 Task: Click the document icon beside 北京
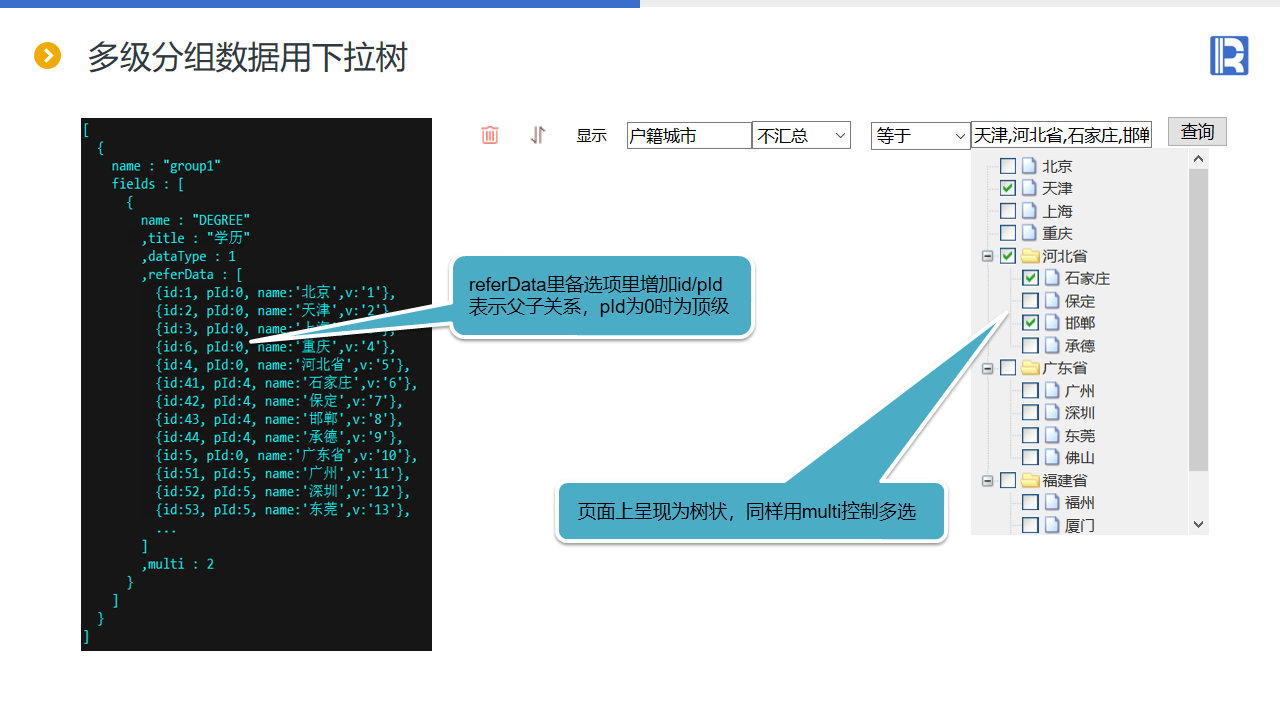[x=1028, y=166]
